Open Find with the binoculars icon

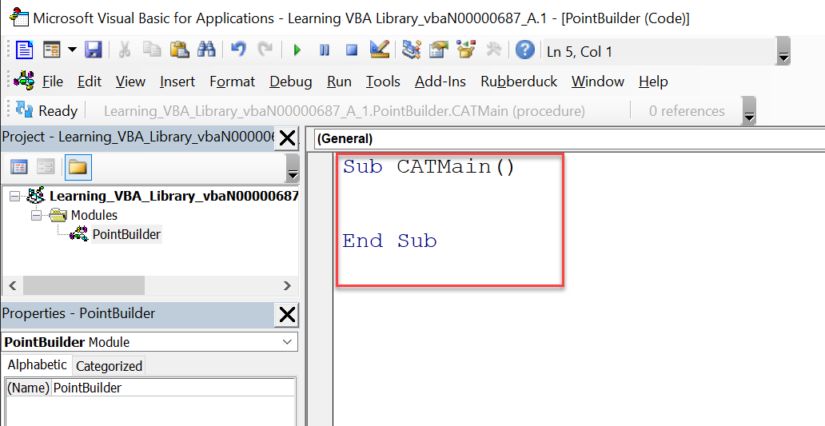coord(206,50)
